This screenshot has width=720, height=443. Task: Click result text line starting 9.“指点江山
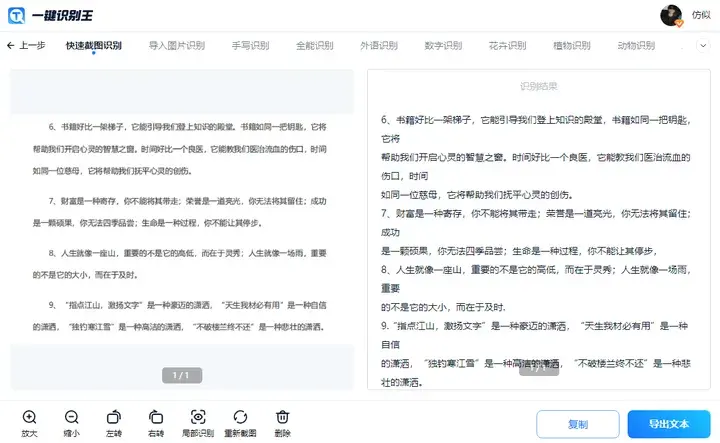click(534, 326)
